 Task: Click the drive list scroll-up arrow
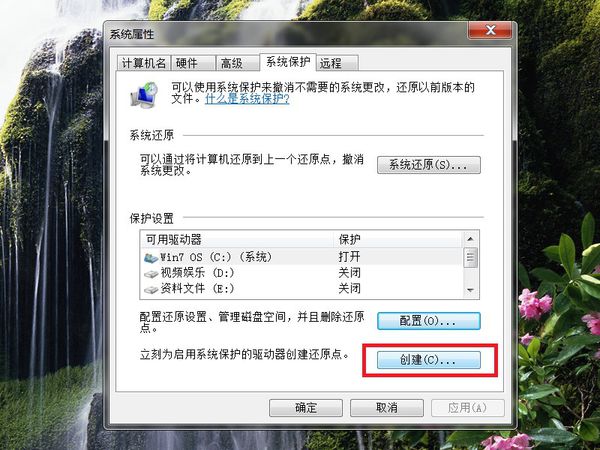point(470,239)
